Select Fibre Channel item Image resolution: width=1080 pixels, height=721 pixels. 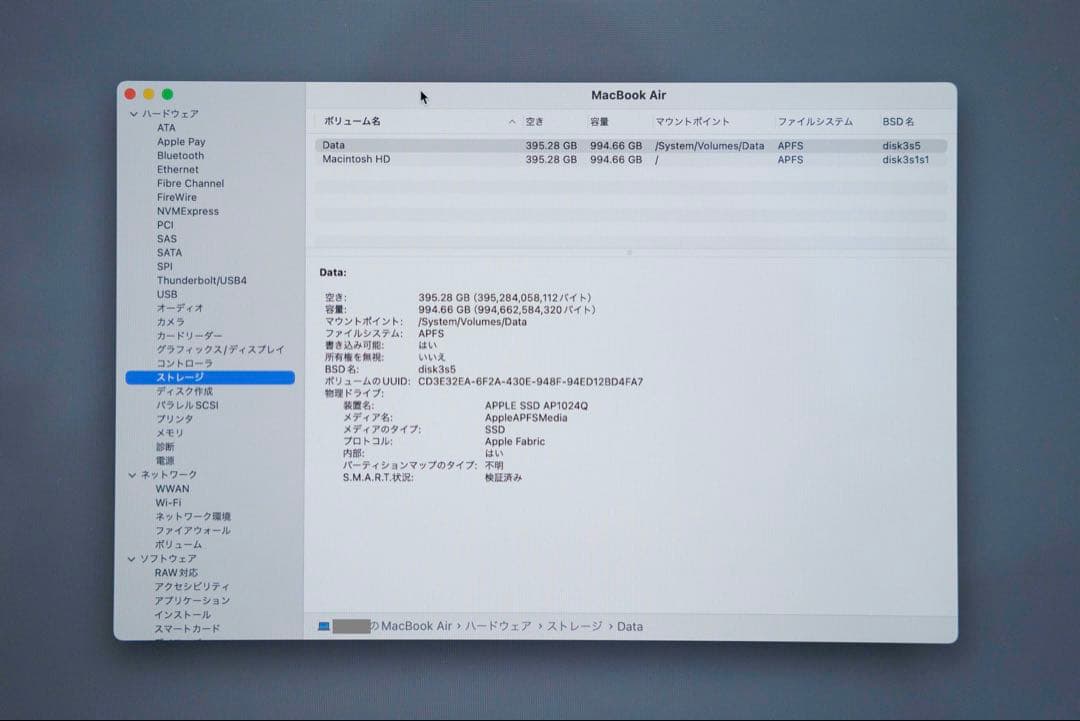[190, 183]
